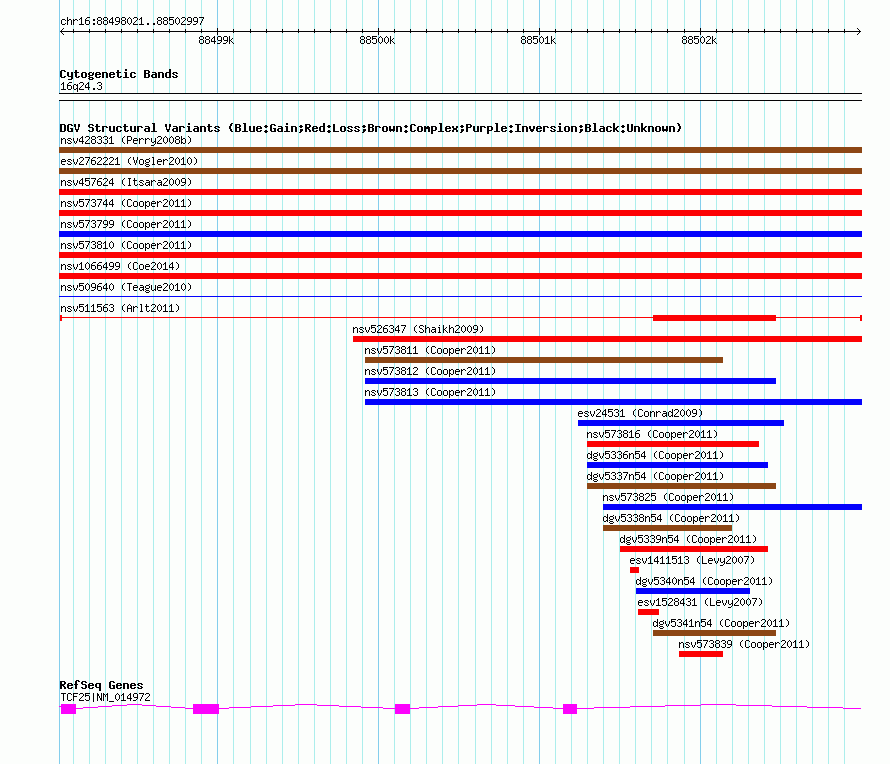Open nsv1066499 (Coe2014) variant label

tap(120, 266)
